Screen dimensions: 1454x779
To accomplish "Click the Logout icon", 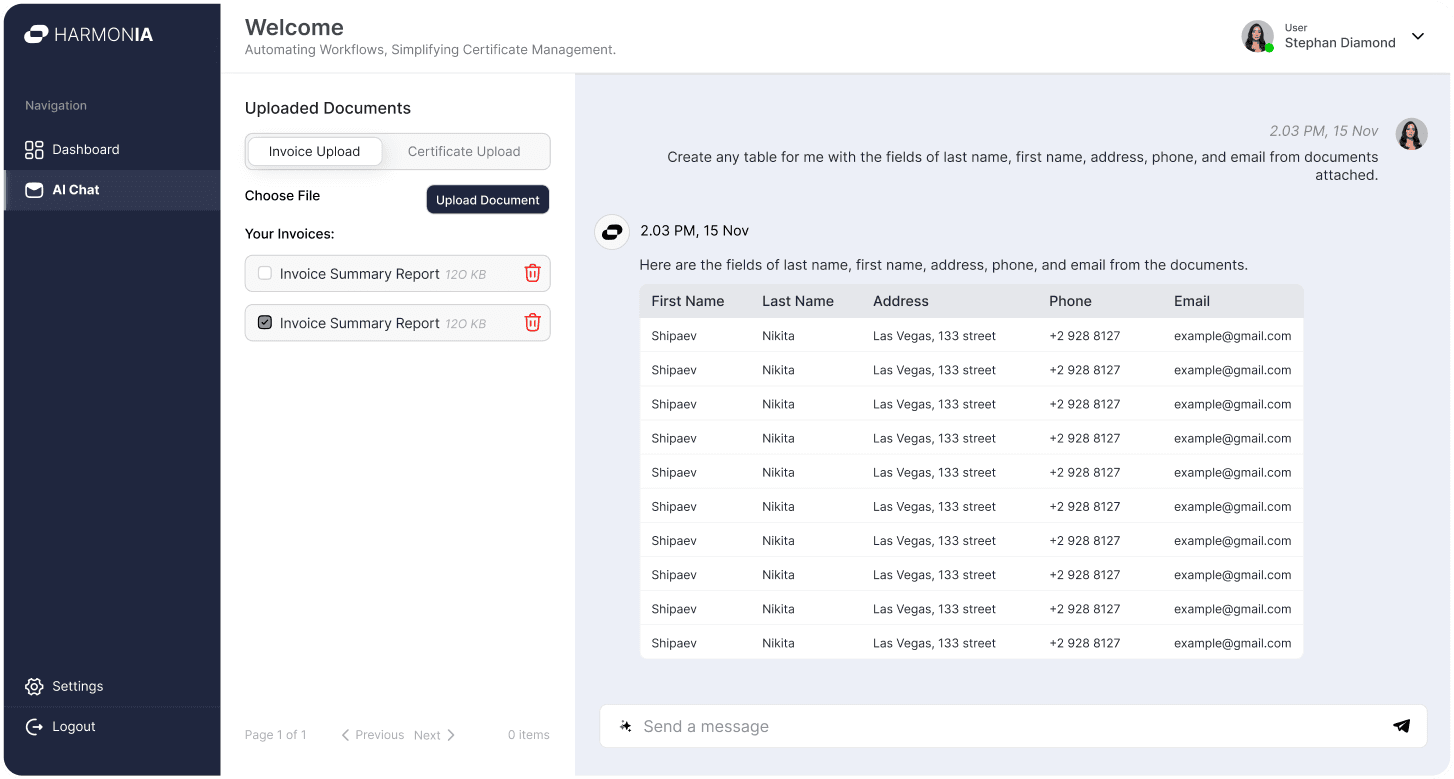I will (x=35, y=727).
